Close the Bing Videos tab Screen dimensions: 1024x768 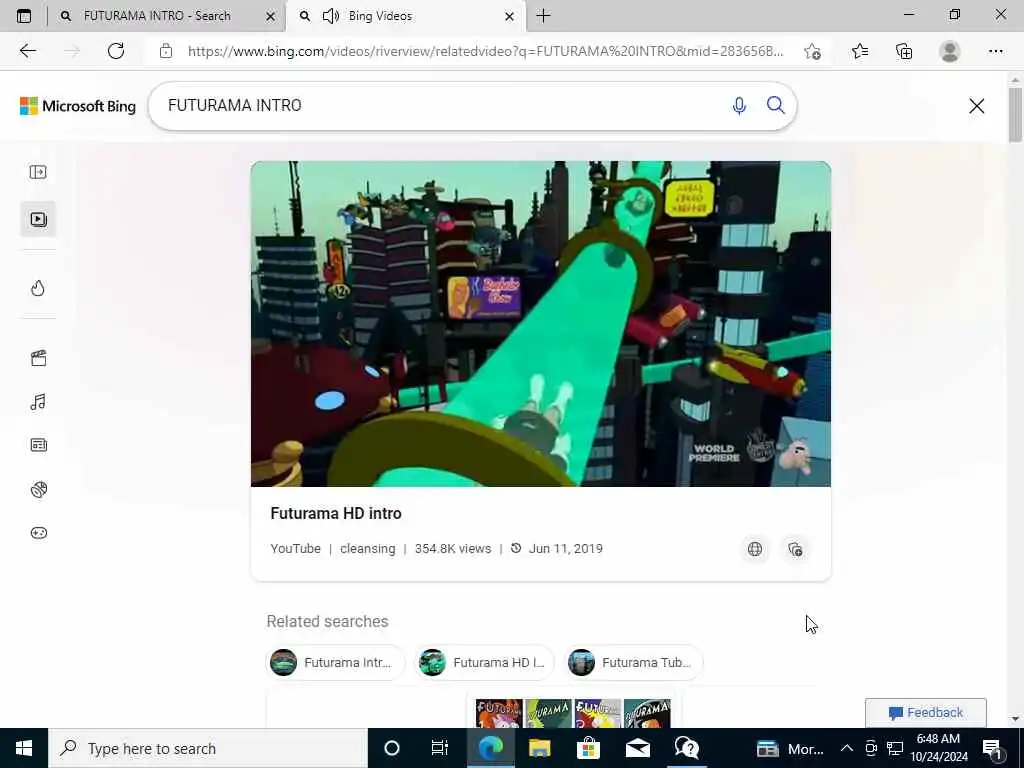(x=509, y=16)
